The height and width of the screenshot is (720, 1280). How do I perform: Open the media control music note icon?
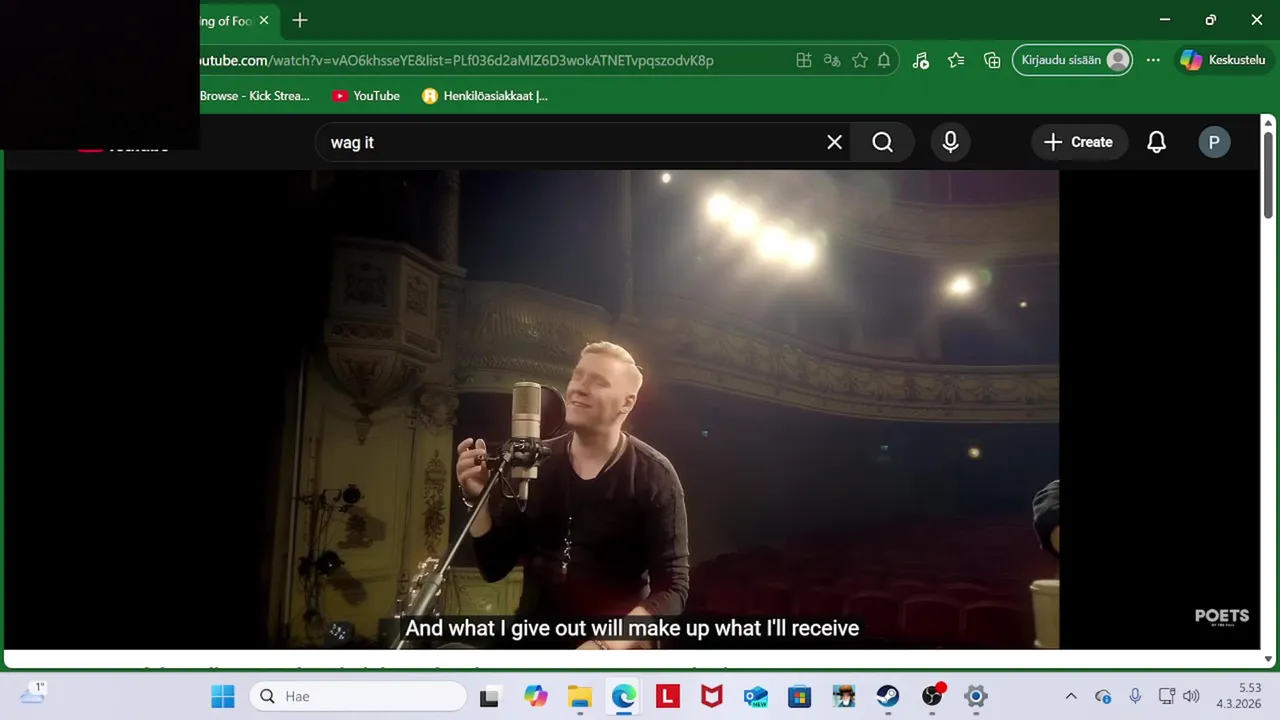point(921,60)
